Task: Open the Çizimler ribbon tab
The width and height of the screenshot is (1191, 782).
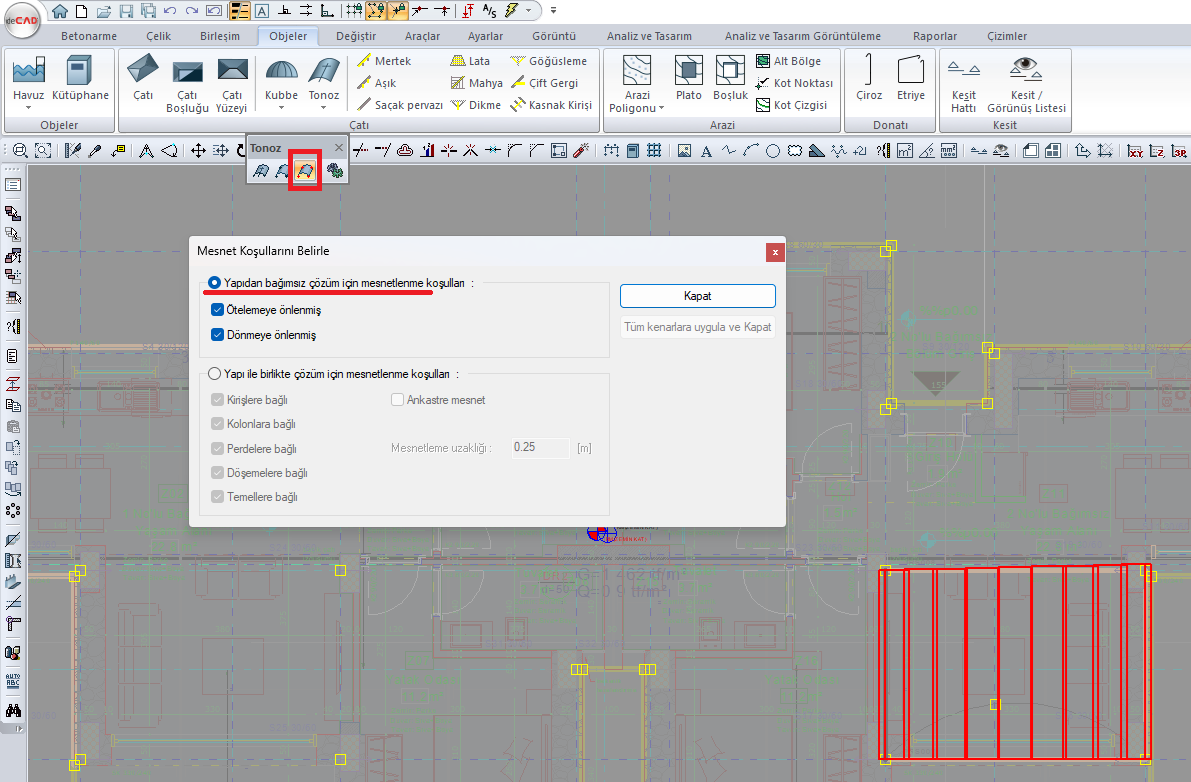Action: (1006, 36)
